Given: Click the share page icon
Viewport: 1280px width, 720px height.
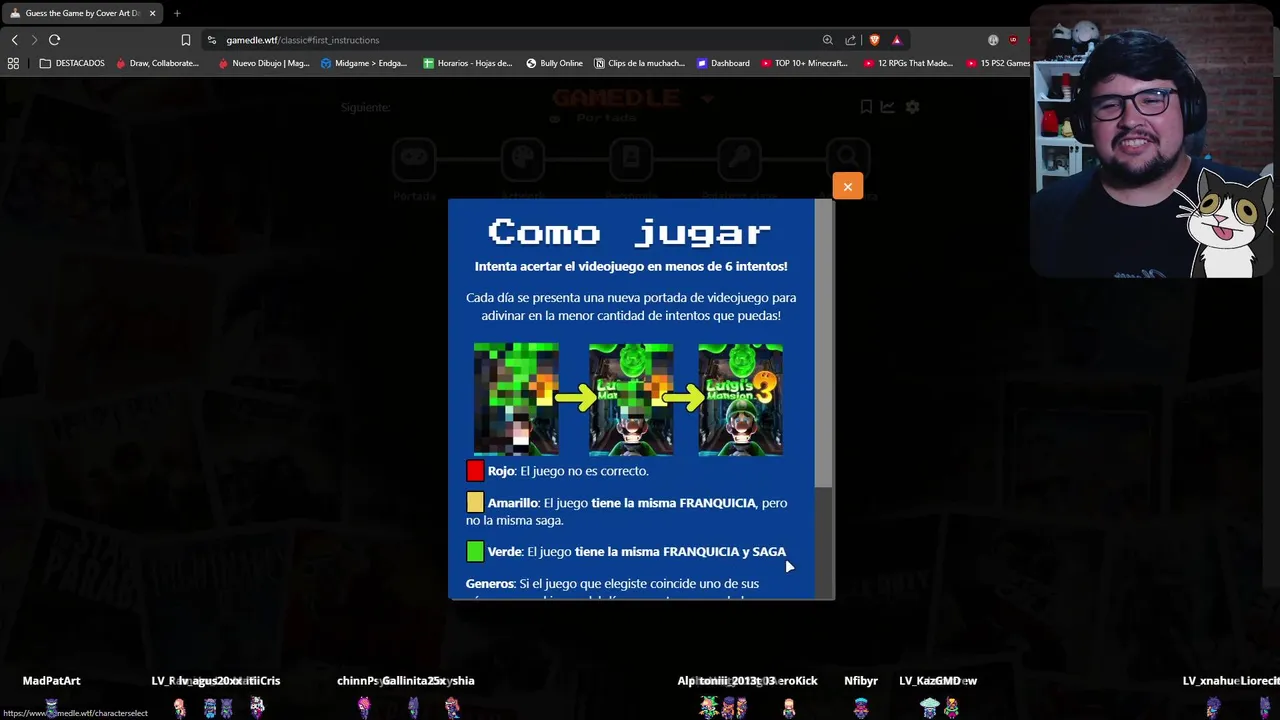Looking at the screenshot, I should [850, 40].
